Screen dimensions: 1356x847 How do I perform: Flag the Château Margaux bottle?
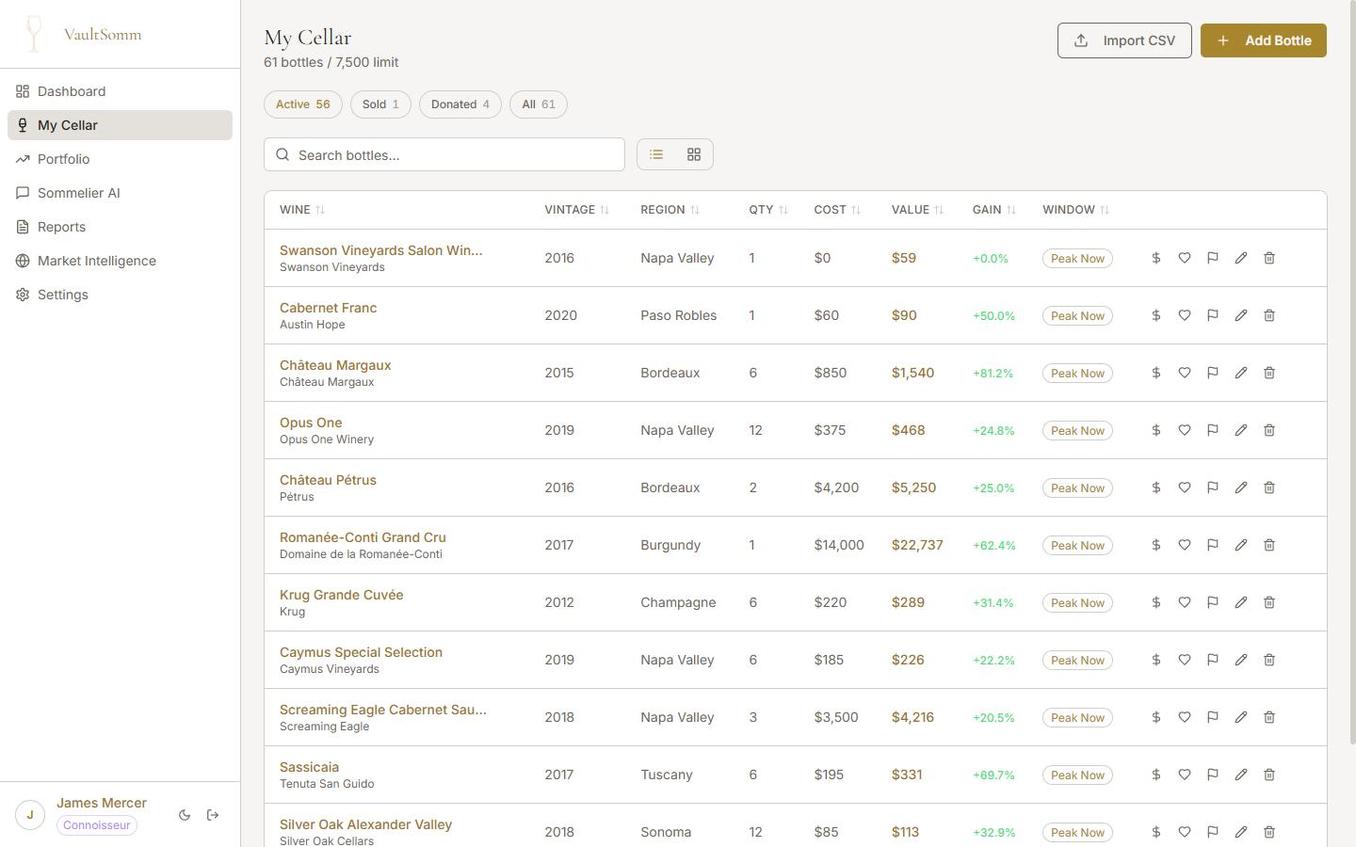point(1213,373)
